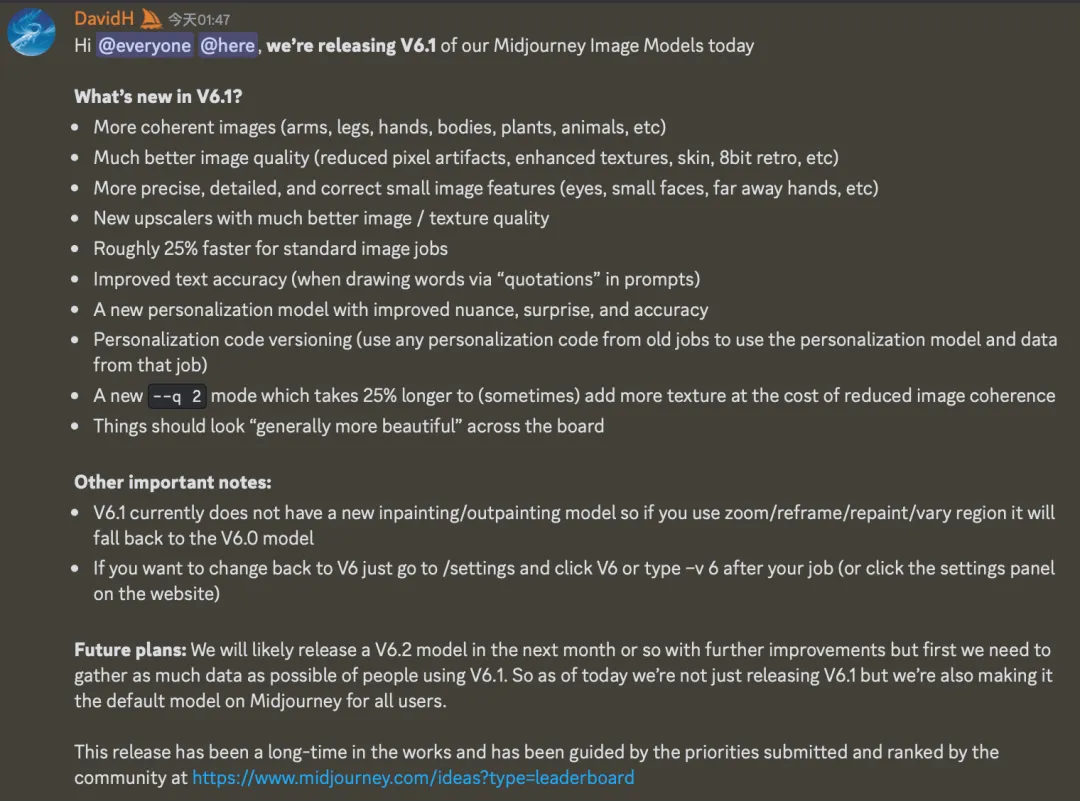Click the 今天01:47 message timestamp

[x=199, y=20]
